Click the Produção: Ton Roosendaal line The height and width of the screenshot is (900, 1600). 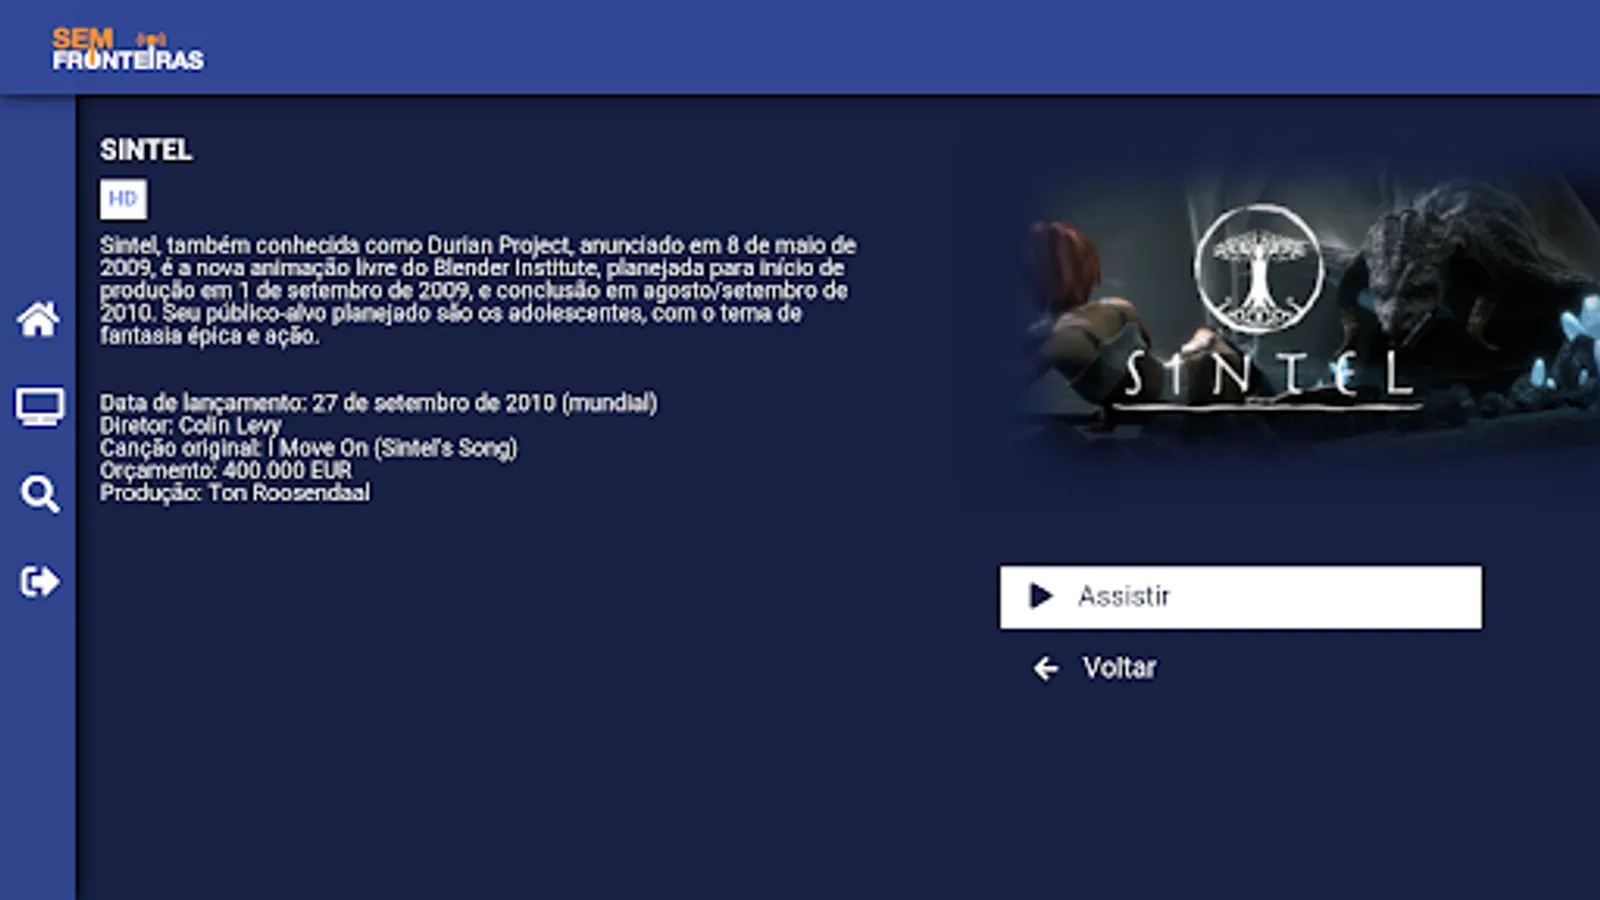pos(234,493)
